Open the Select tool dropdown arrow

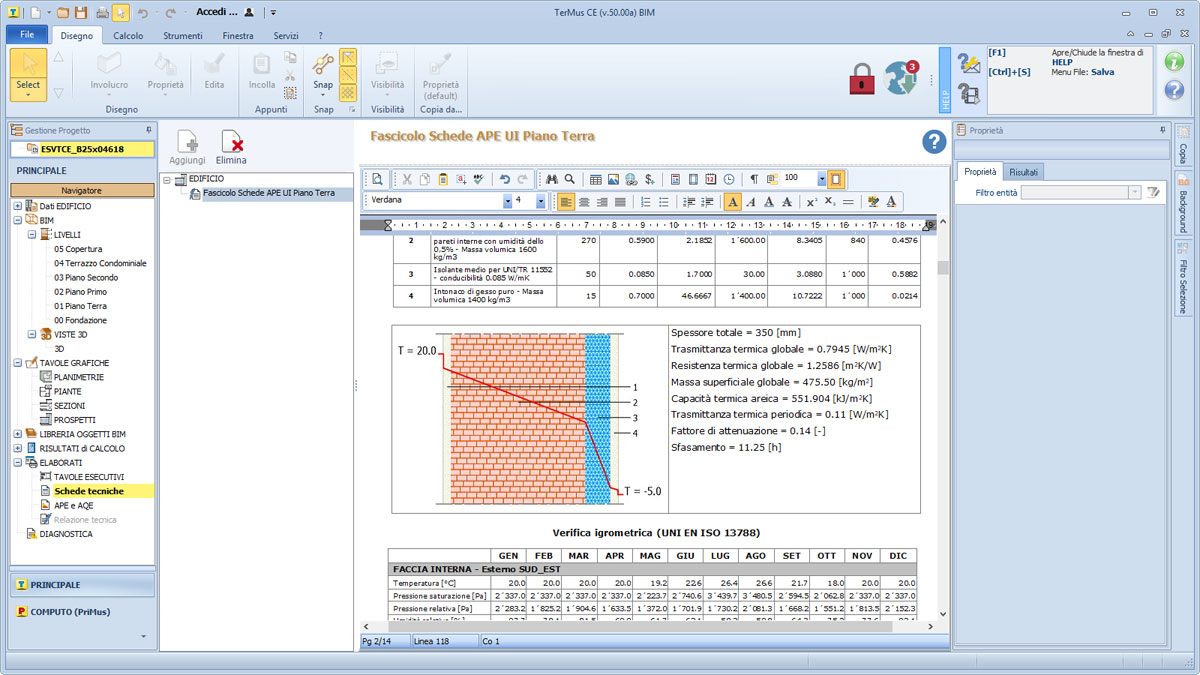point(28,96)
